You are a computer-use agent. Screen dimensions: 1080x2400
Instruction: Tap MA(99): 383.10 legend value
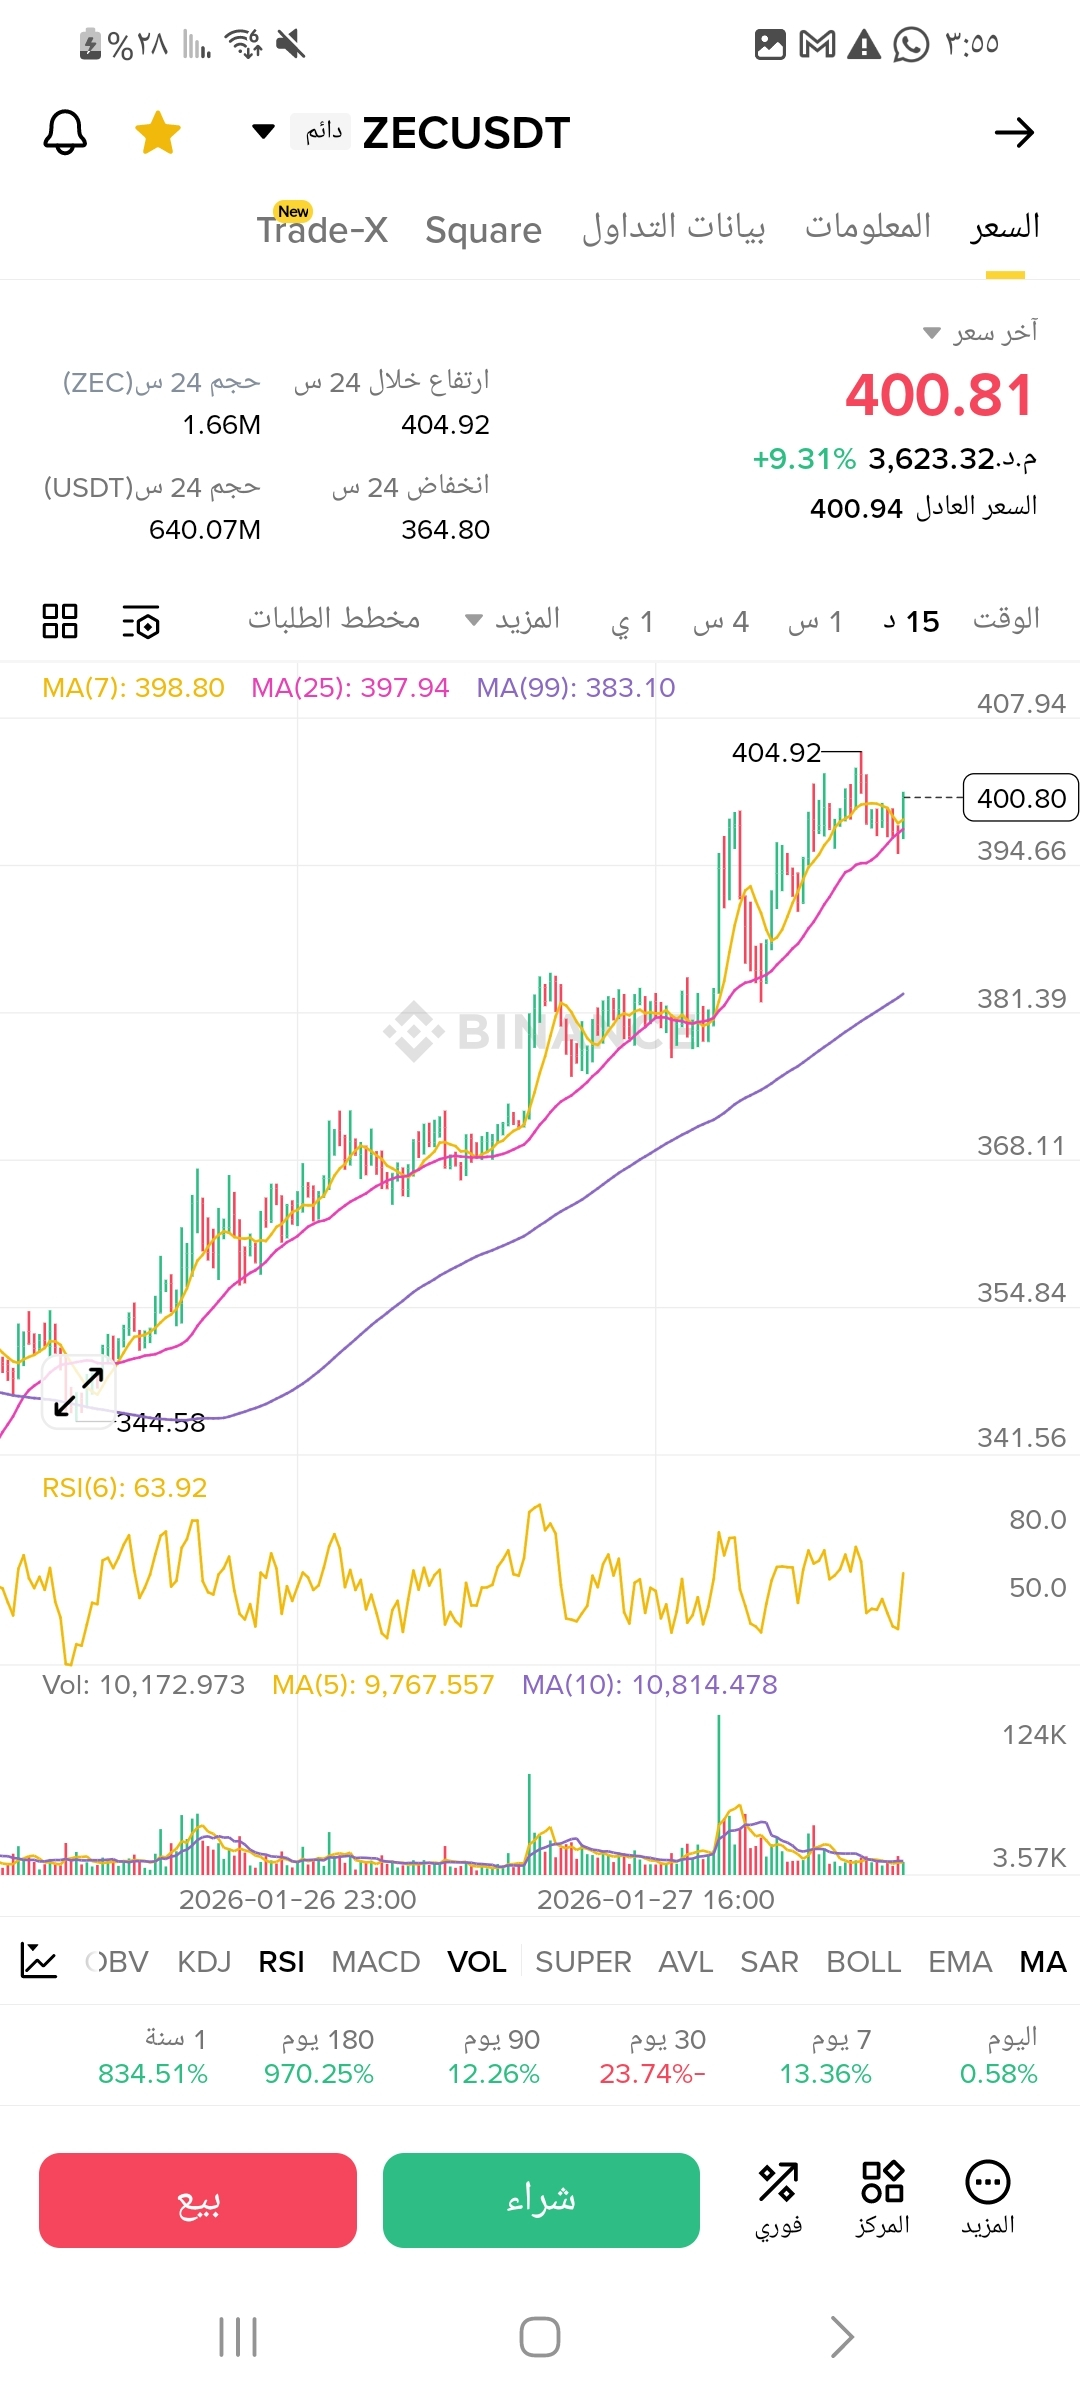576,688
